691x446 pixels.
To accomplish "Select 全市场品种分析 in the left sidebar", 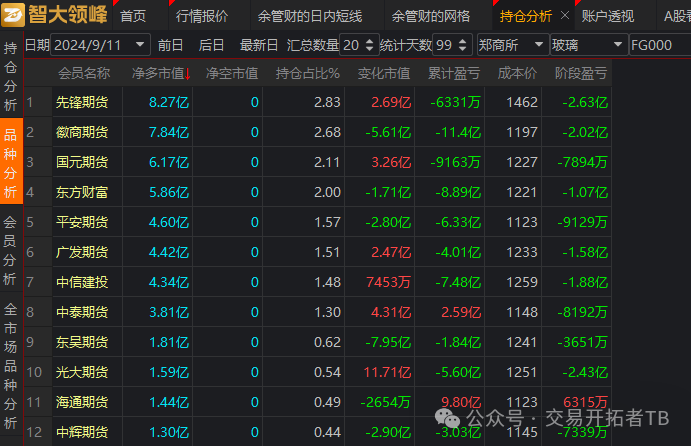I will (10, 366).
